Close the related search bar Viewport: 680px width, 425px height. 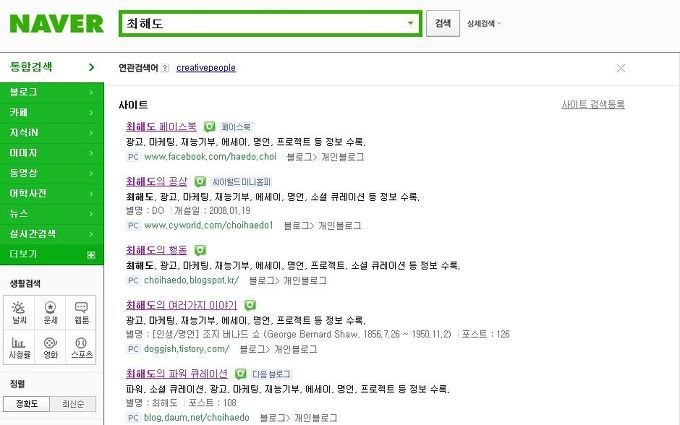pyautogui.click(x=621, y=68)
